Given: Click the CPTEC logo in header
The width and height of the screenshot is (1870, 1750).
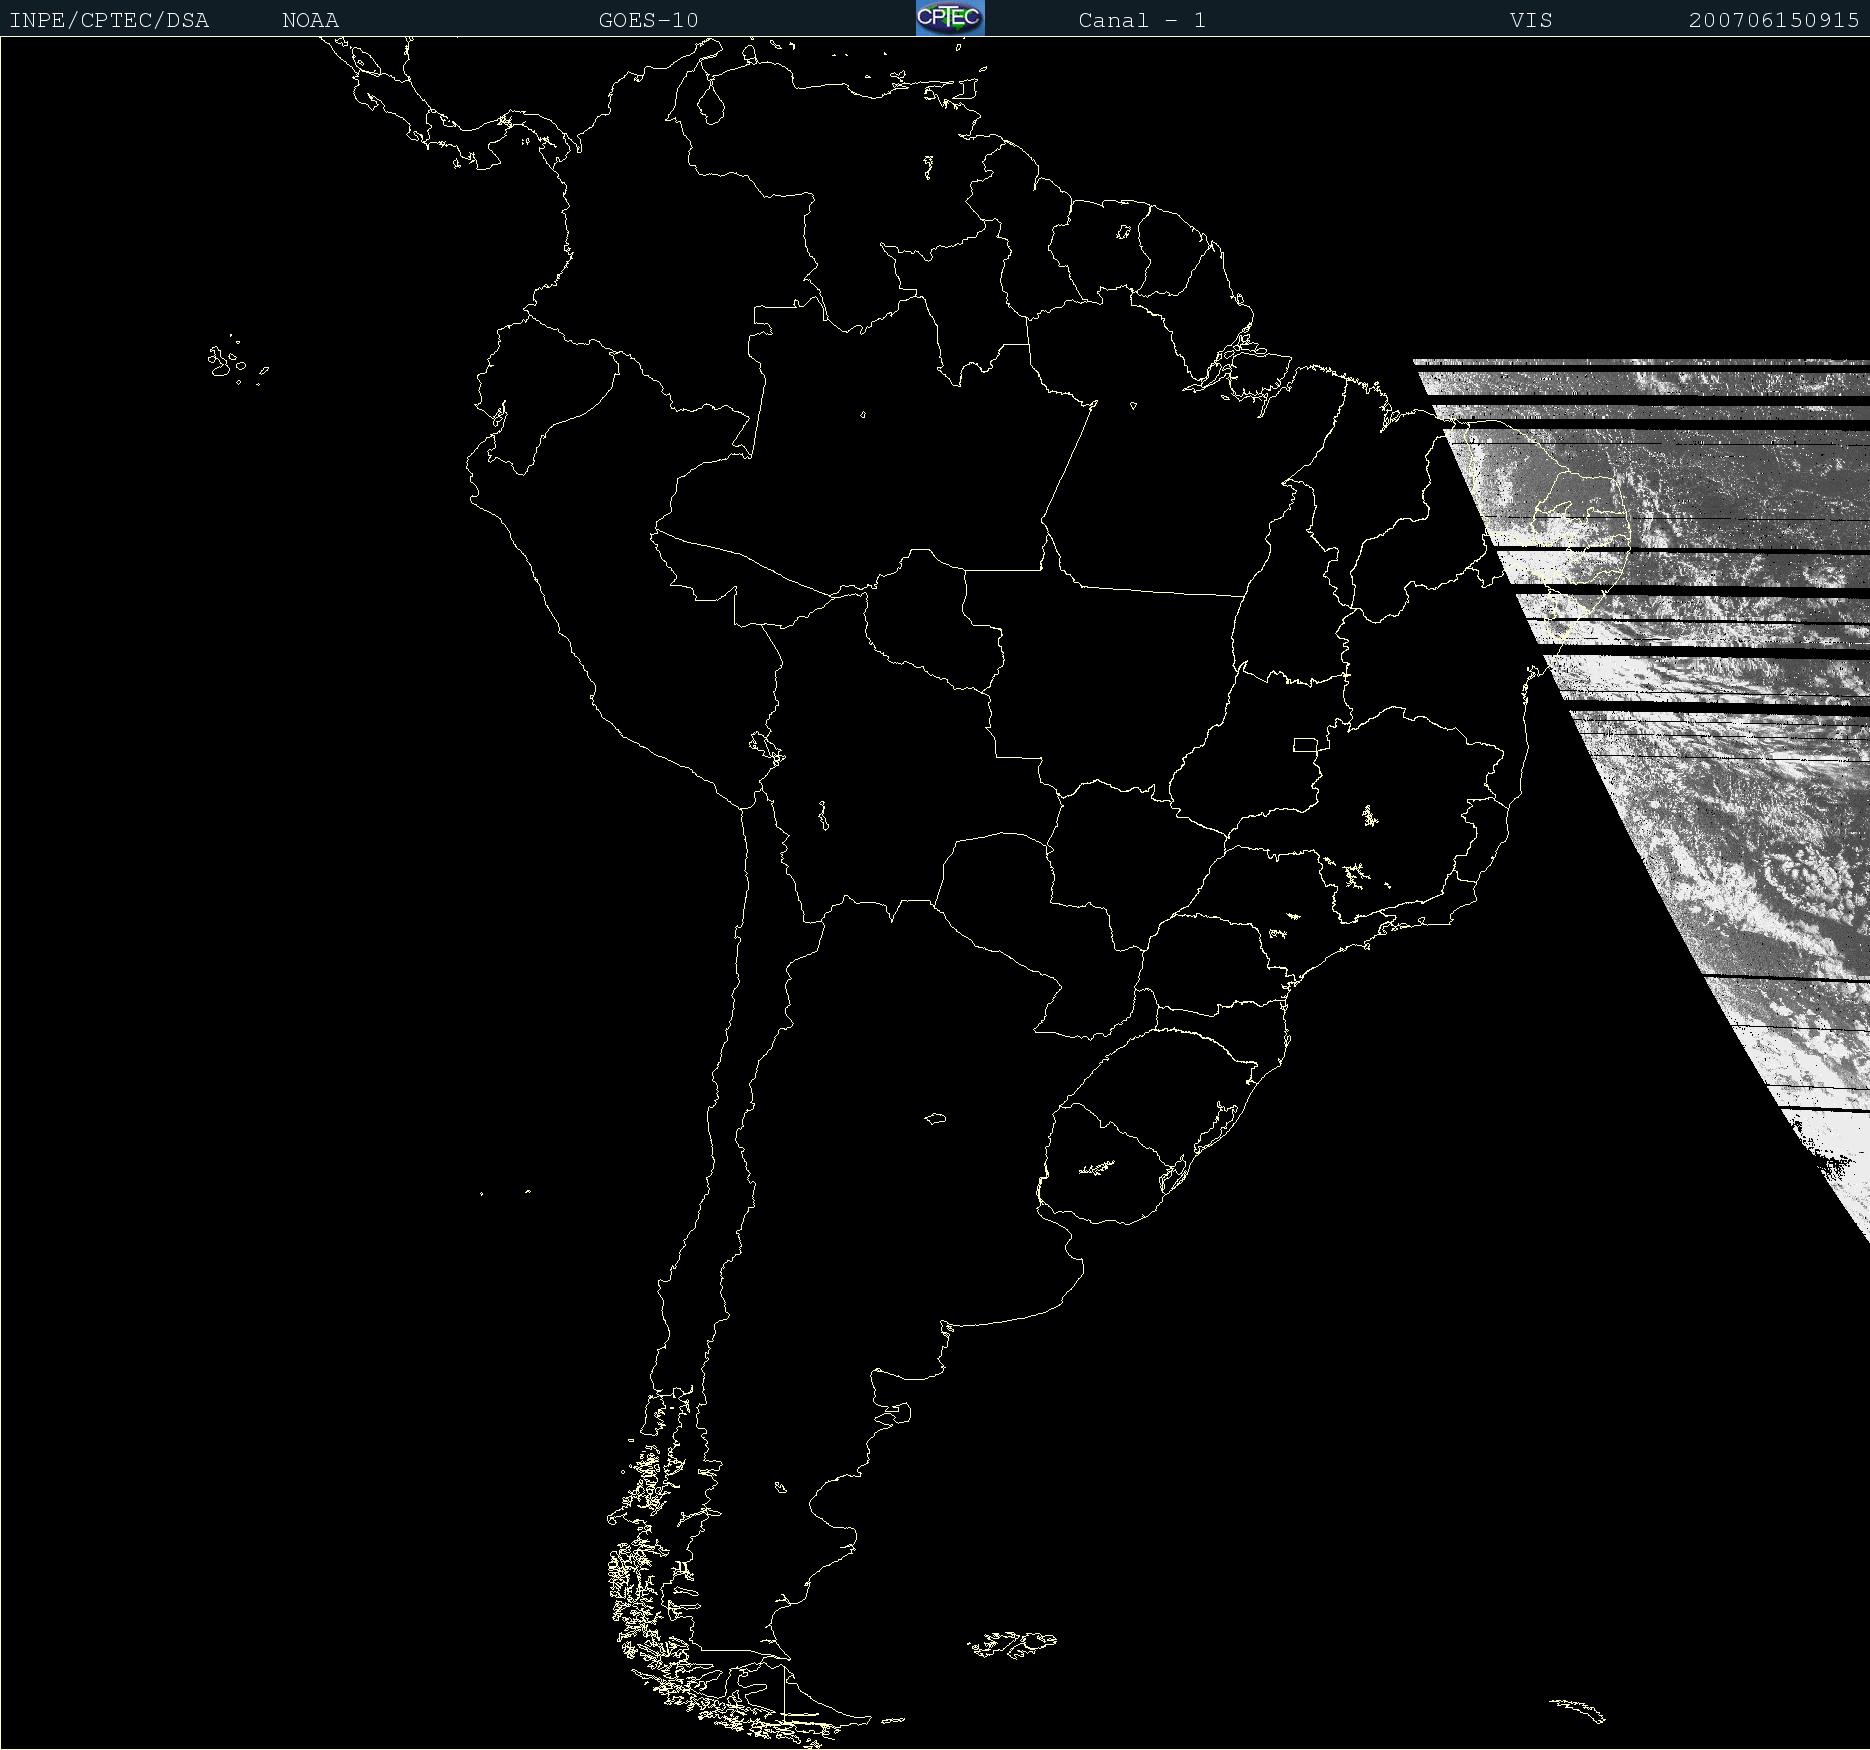Looking at the screenshot, I should pos(950,18).
